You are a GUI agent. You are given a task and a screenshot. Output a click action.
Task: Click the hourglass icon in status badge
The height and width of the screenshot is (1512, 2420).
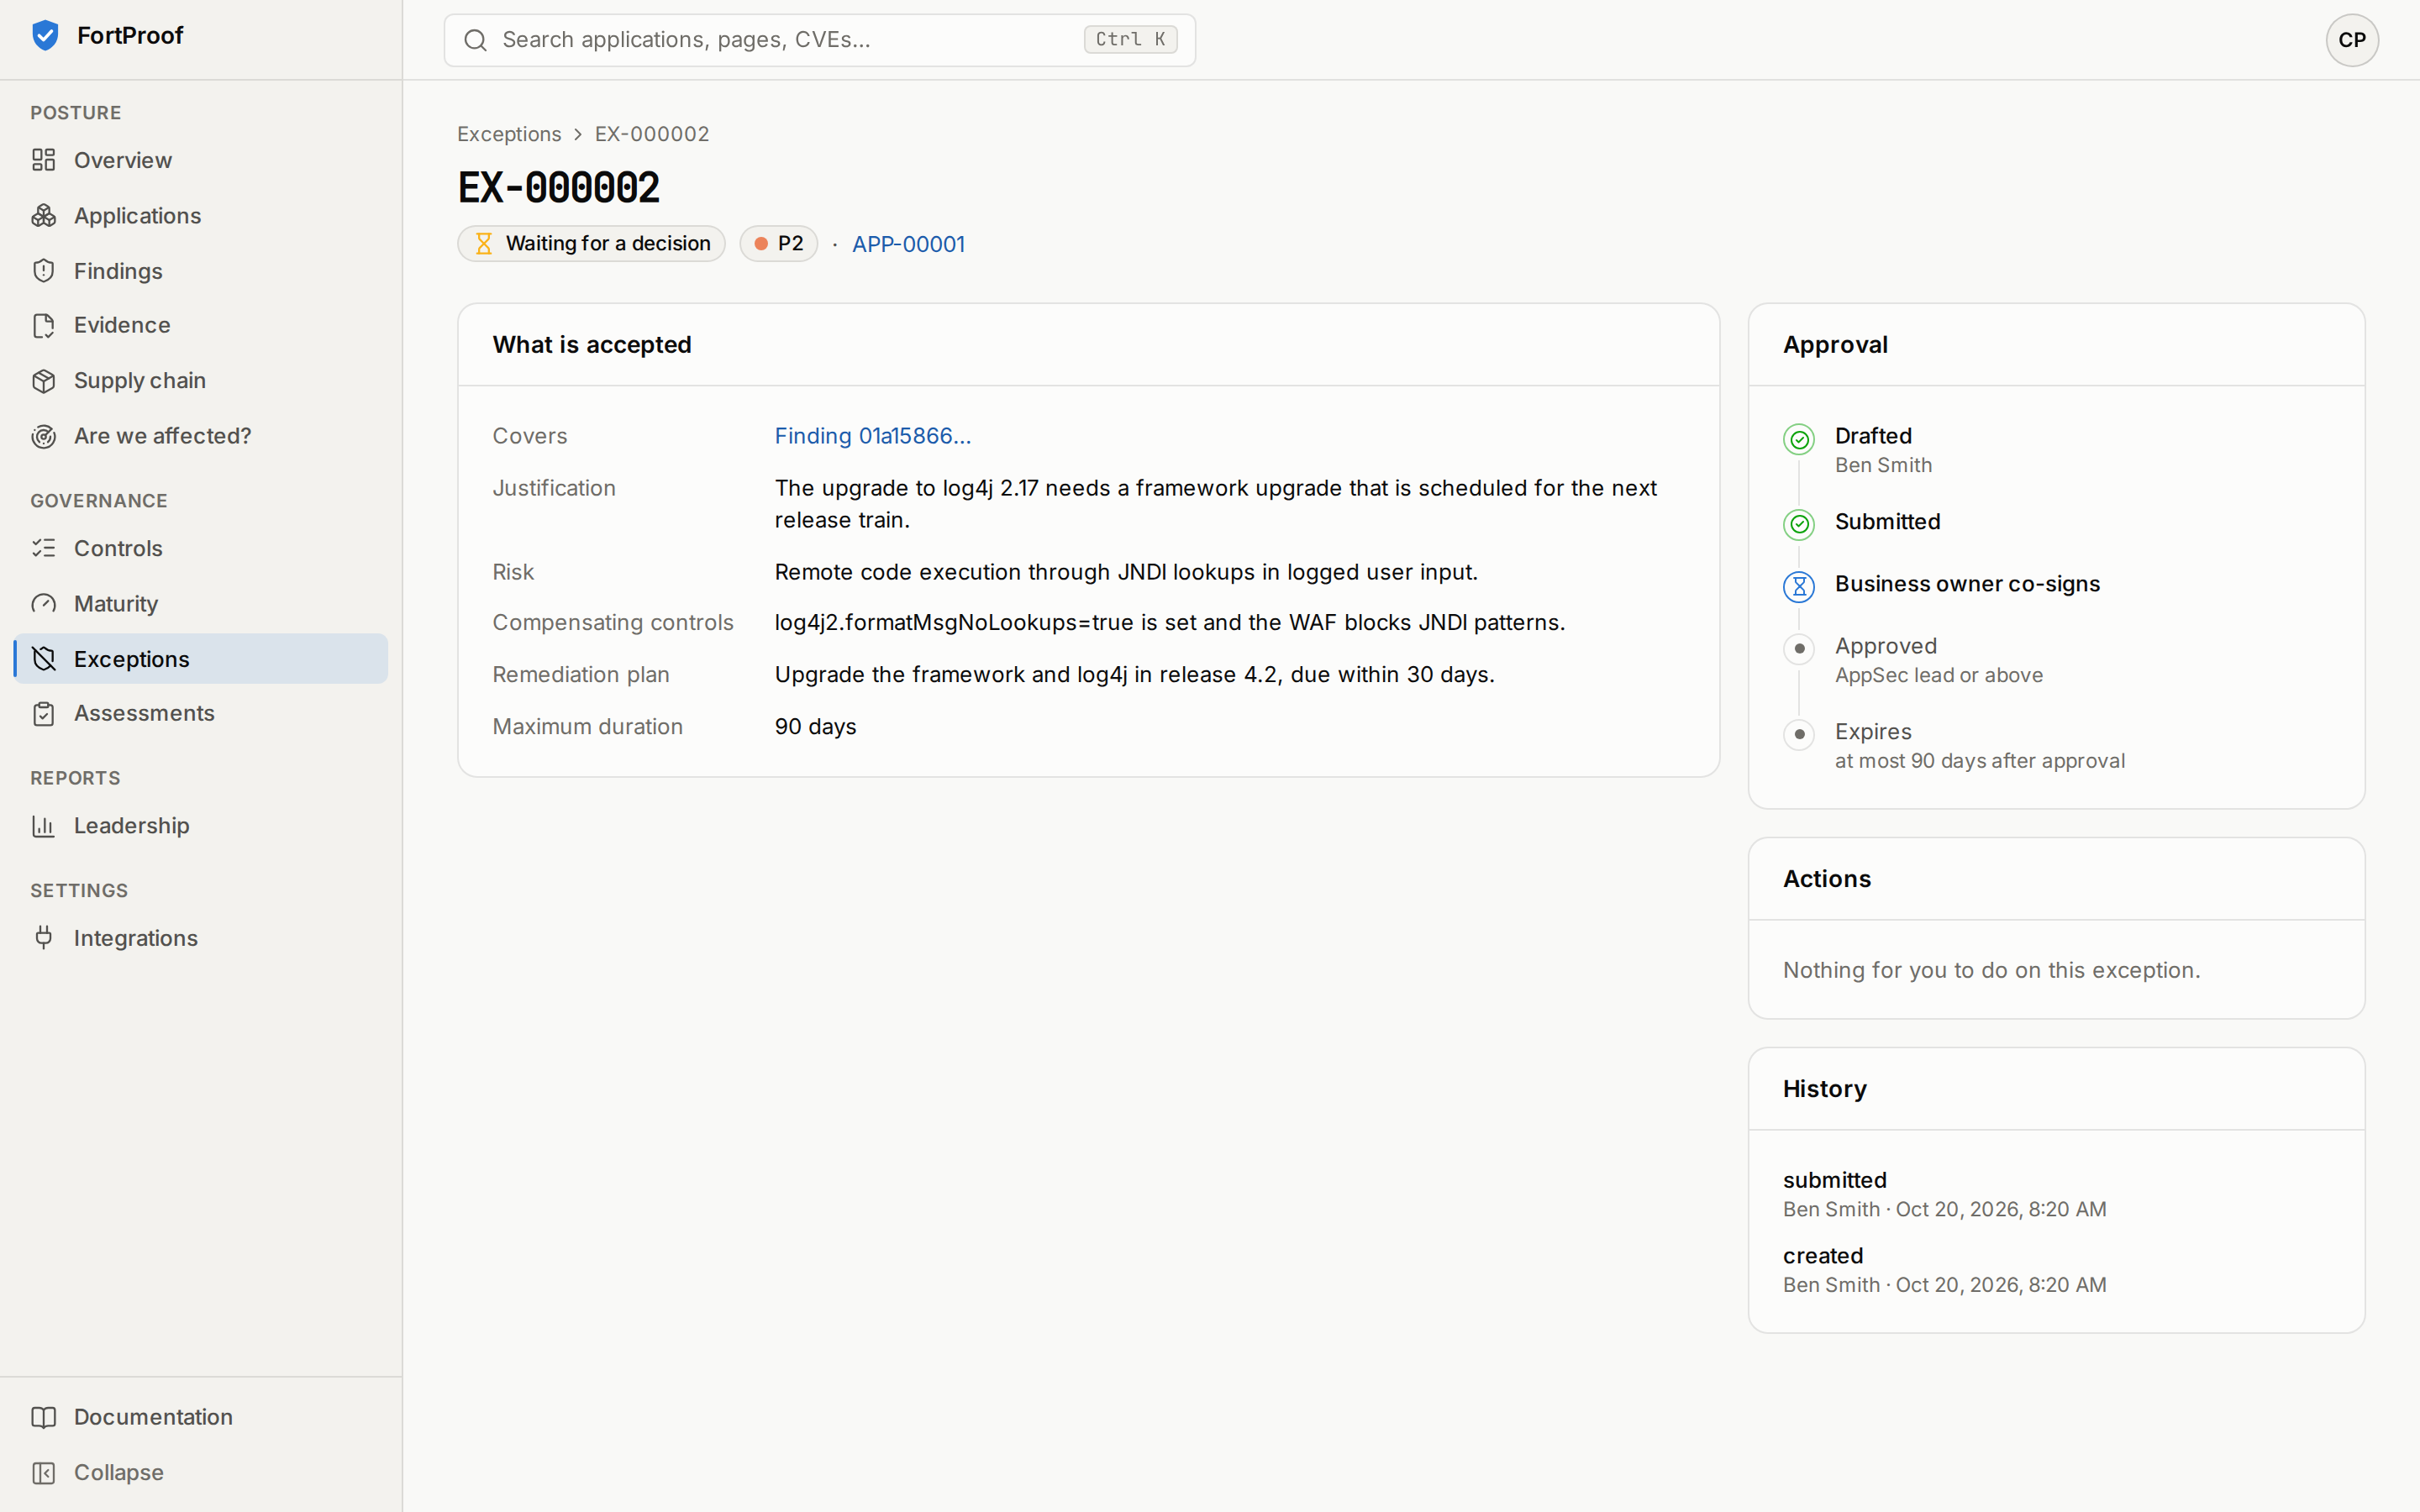(x=484, y=244)
